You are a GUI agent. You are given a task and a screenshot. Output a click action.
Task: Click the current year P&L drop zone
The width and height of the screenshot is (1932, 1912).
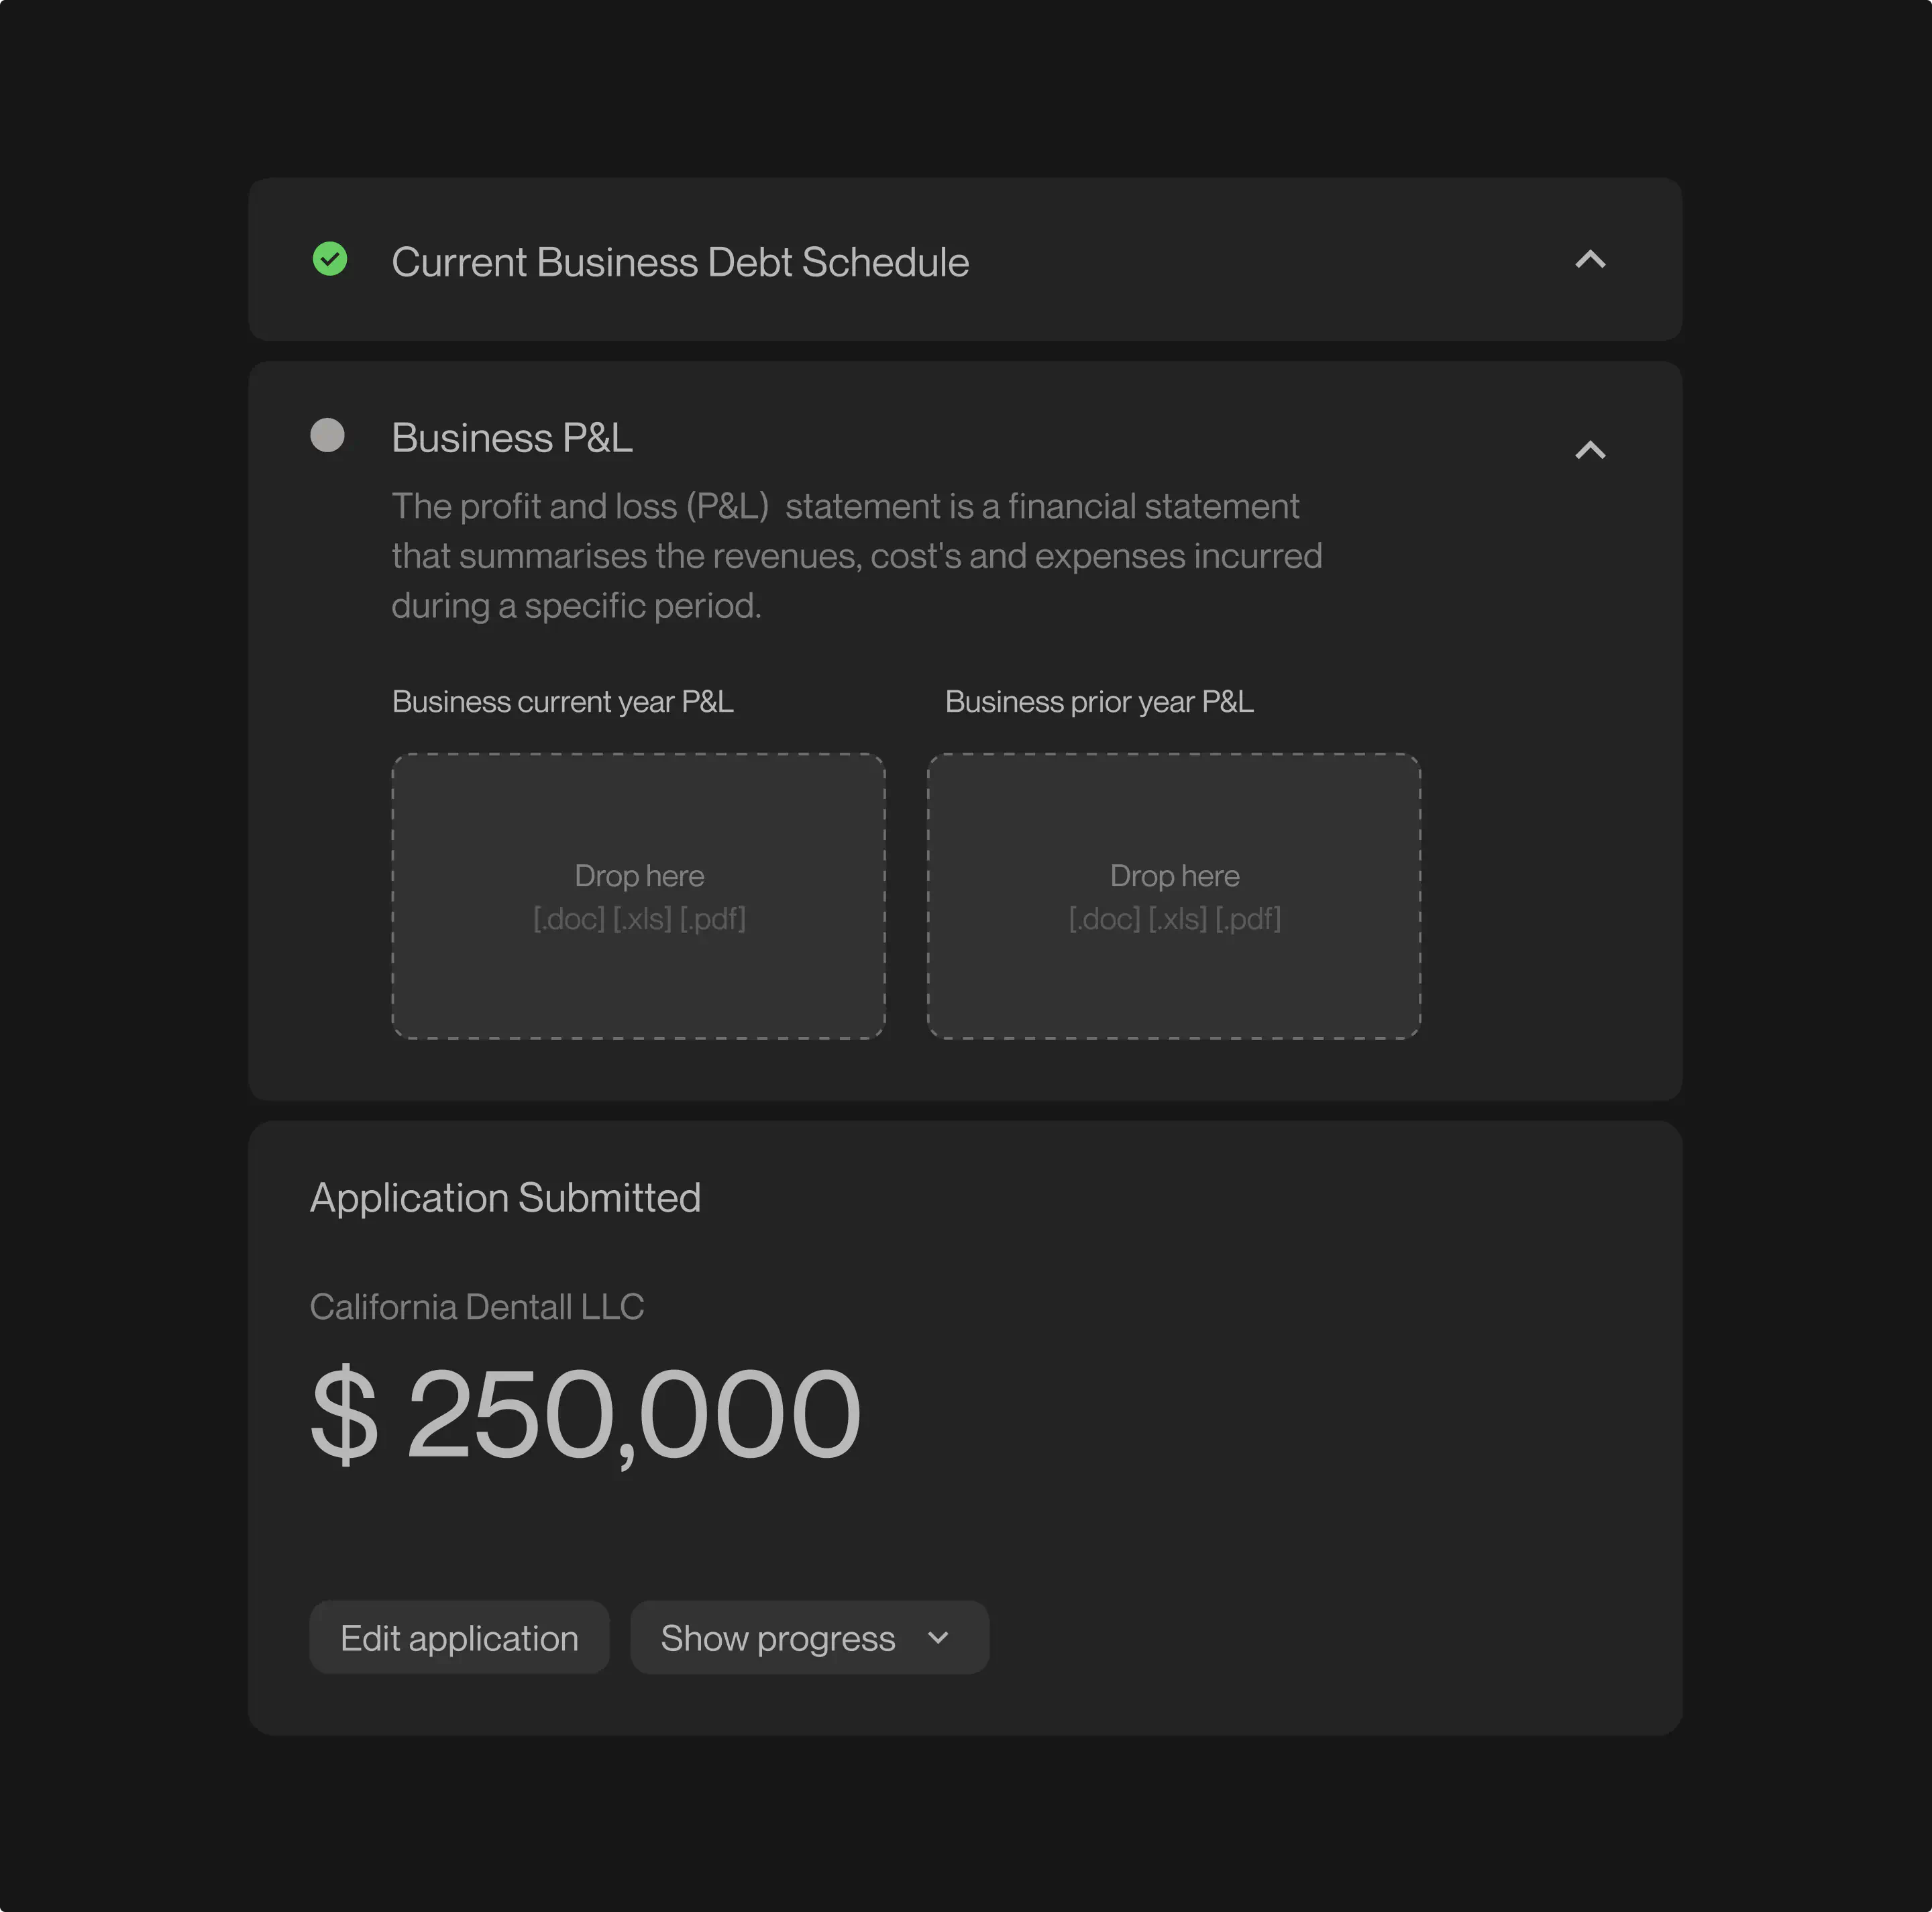coord(639,896)
